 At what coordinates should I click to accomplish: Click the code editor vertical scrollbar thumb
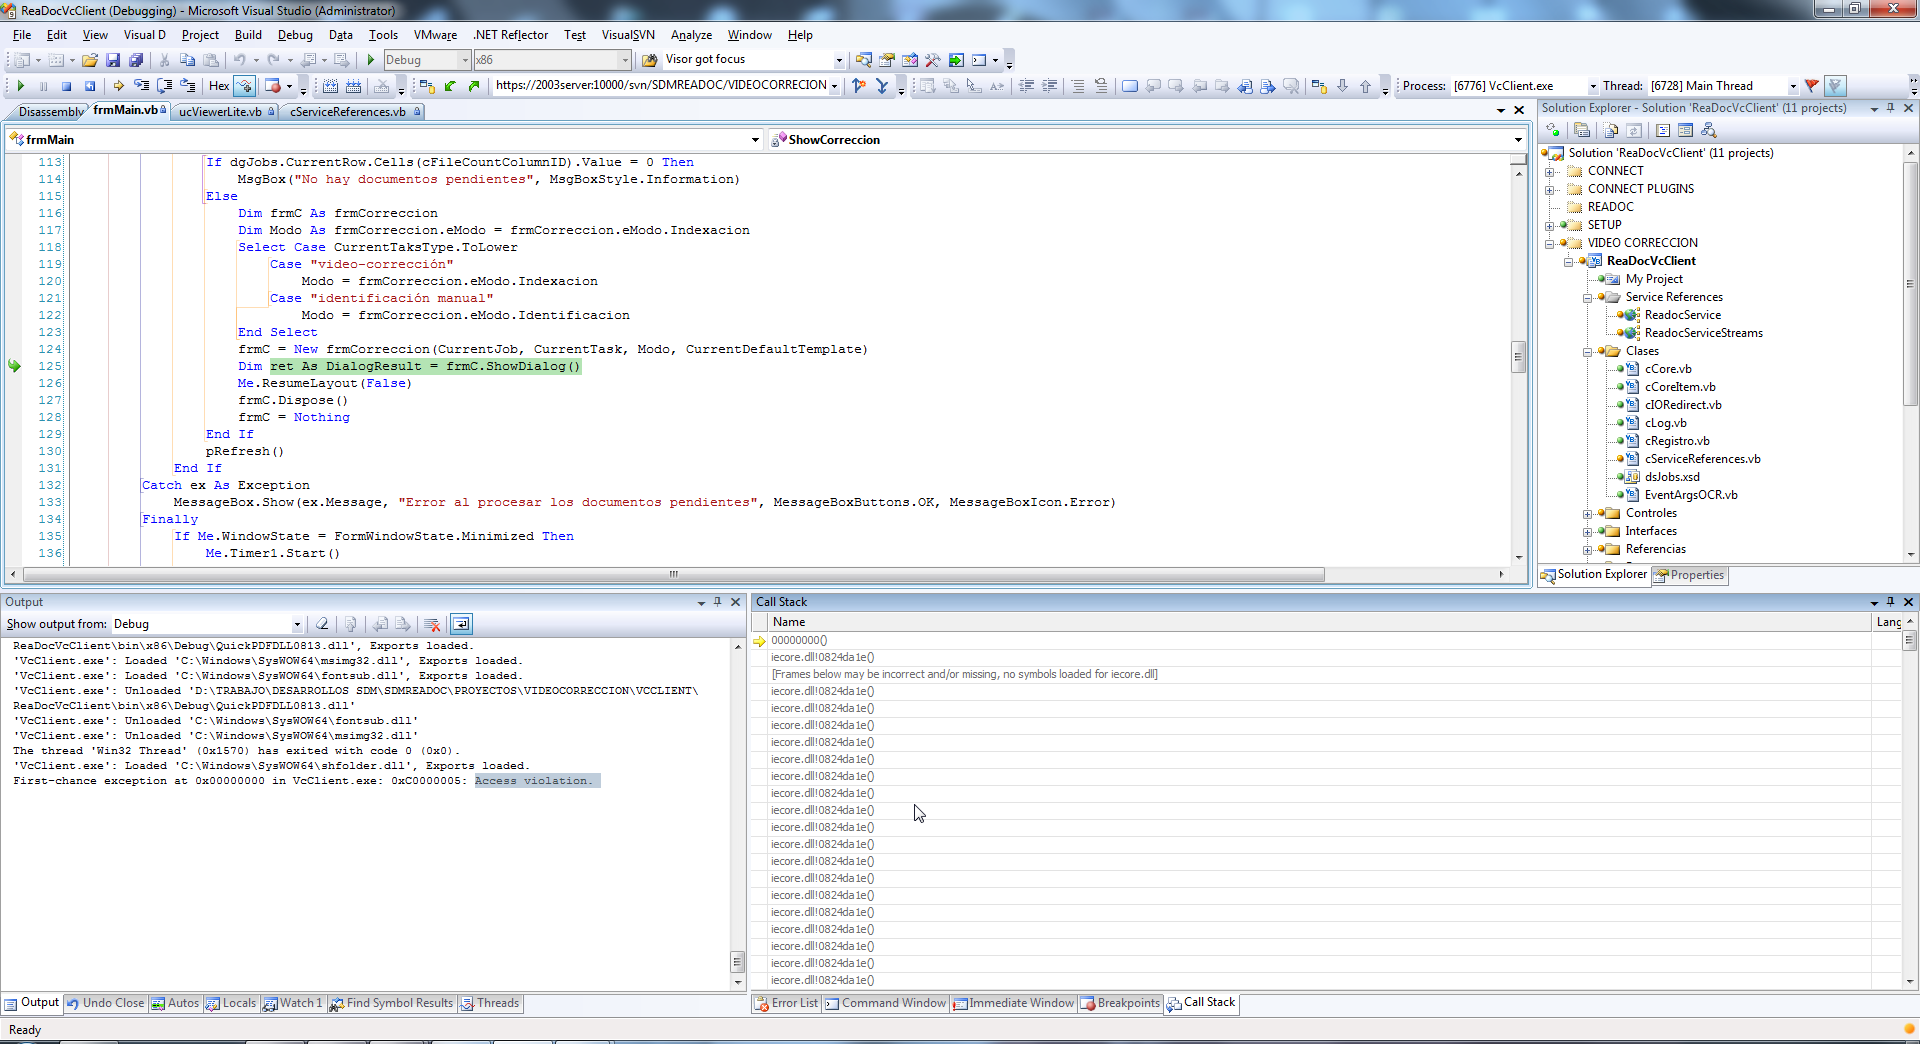[1518, 356]
